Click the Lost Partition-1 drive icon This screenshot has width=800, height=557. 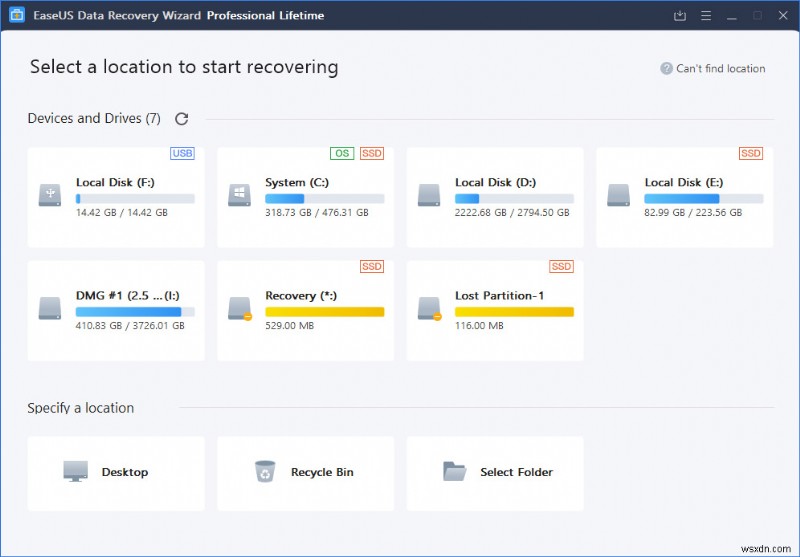(x=429, y=307)
